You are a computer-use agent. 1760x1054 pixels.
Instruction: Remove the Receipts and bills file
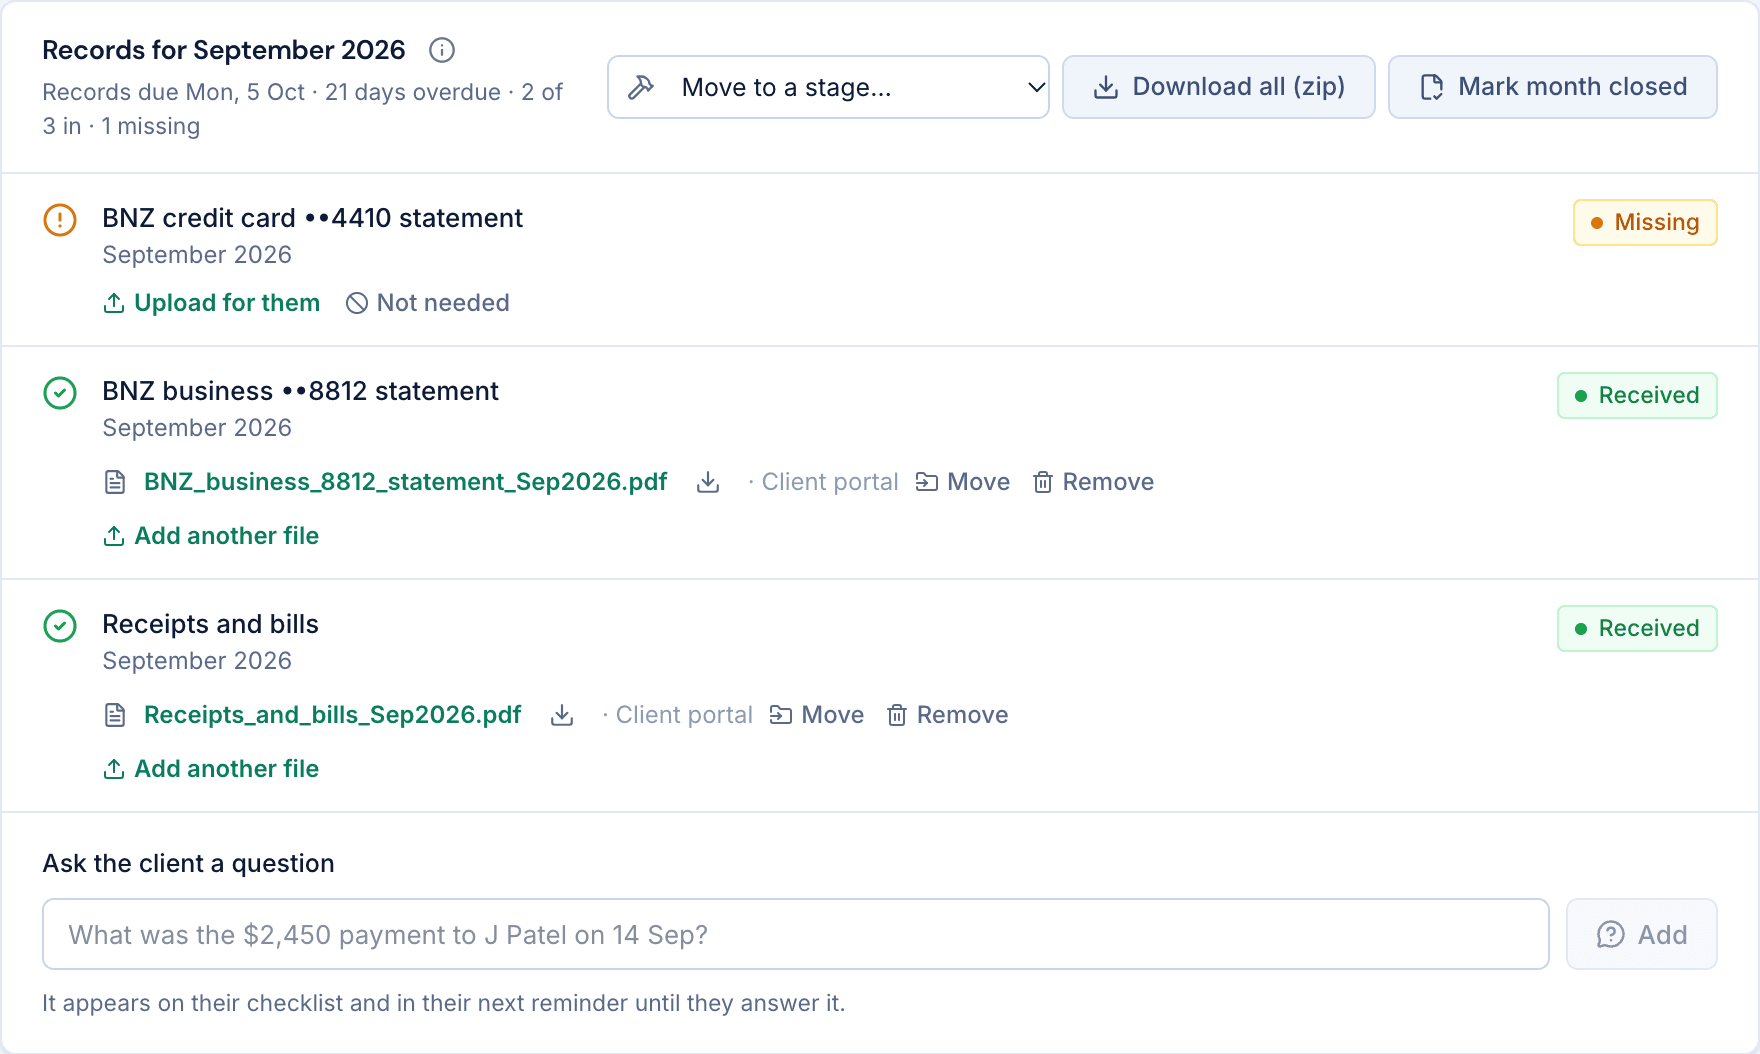pyautogui.click(x=947, y=715)
